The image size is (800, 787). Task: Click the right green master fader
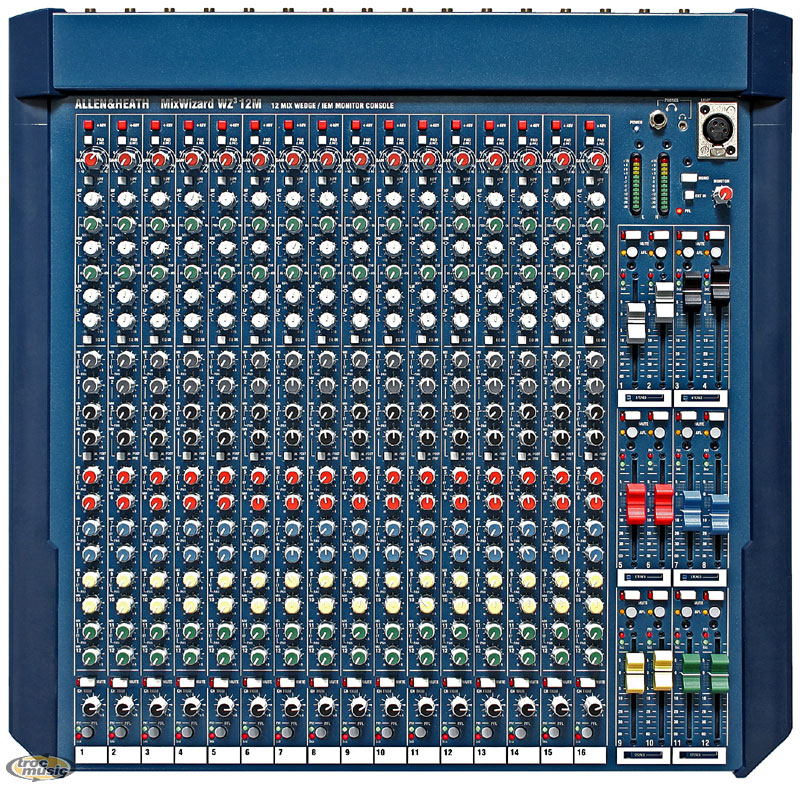(x=719, y=672)
